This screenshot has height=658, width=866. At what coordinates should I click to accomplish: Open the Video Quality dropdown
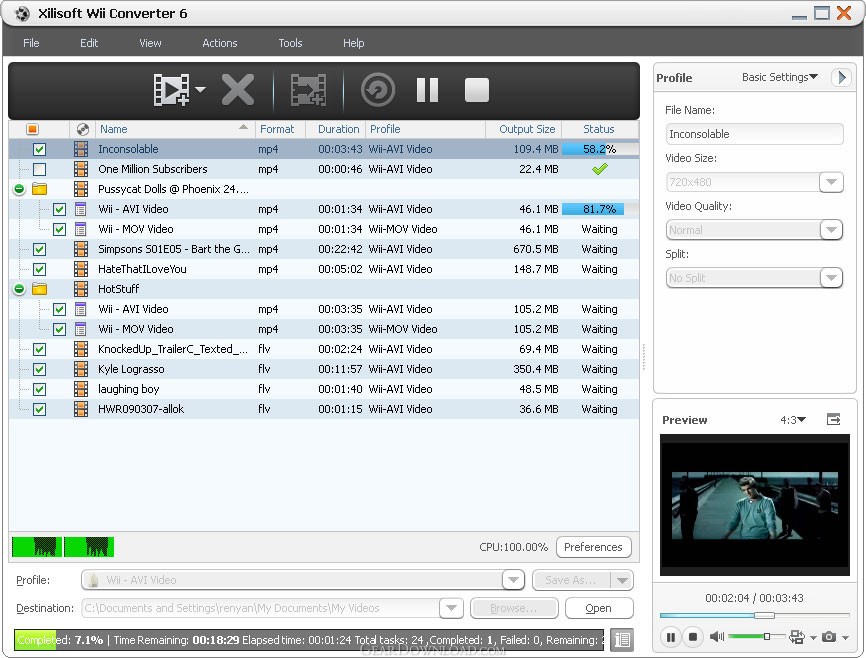click(831, 230)
